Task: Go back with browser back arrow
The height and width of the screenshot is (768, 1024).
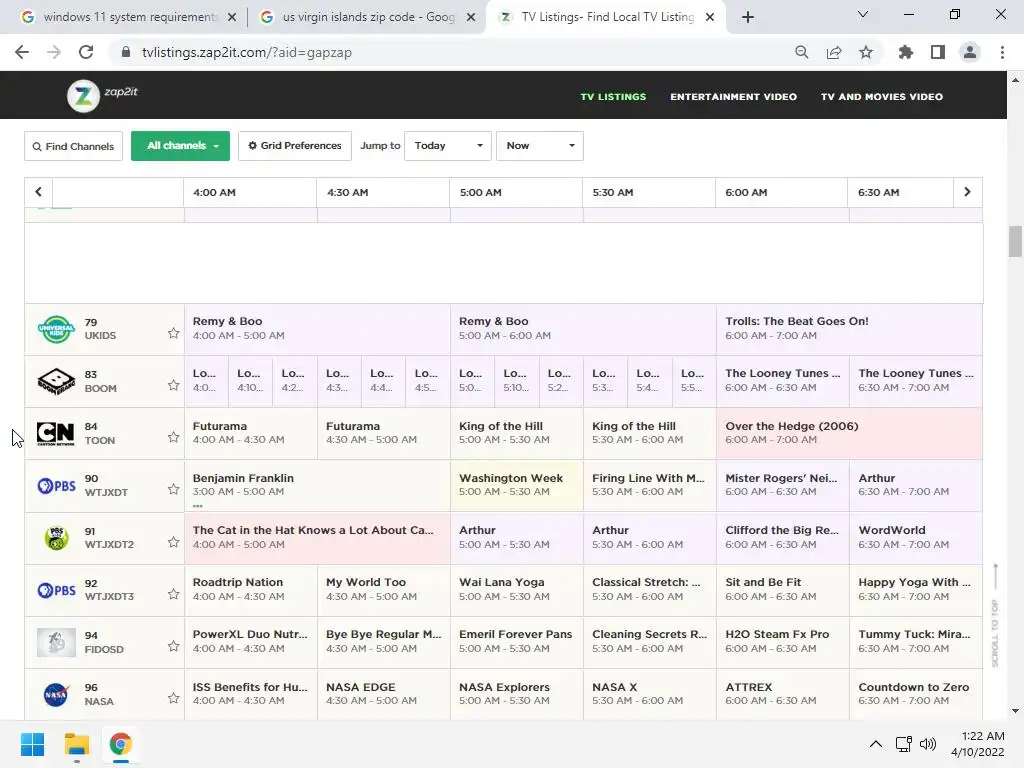Action: [x=22, y=52]
